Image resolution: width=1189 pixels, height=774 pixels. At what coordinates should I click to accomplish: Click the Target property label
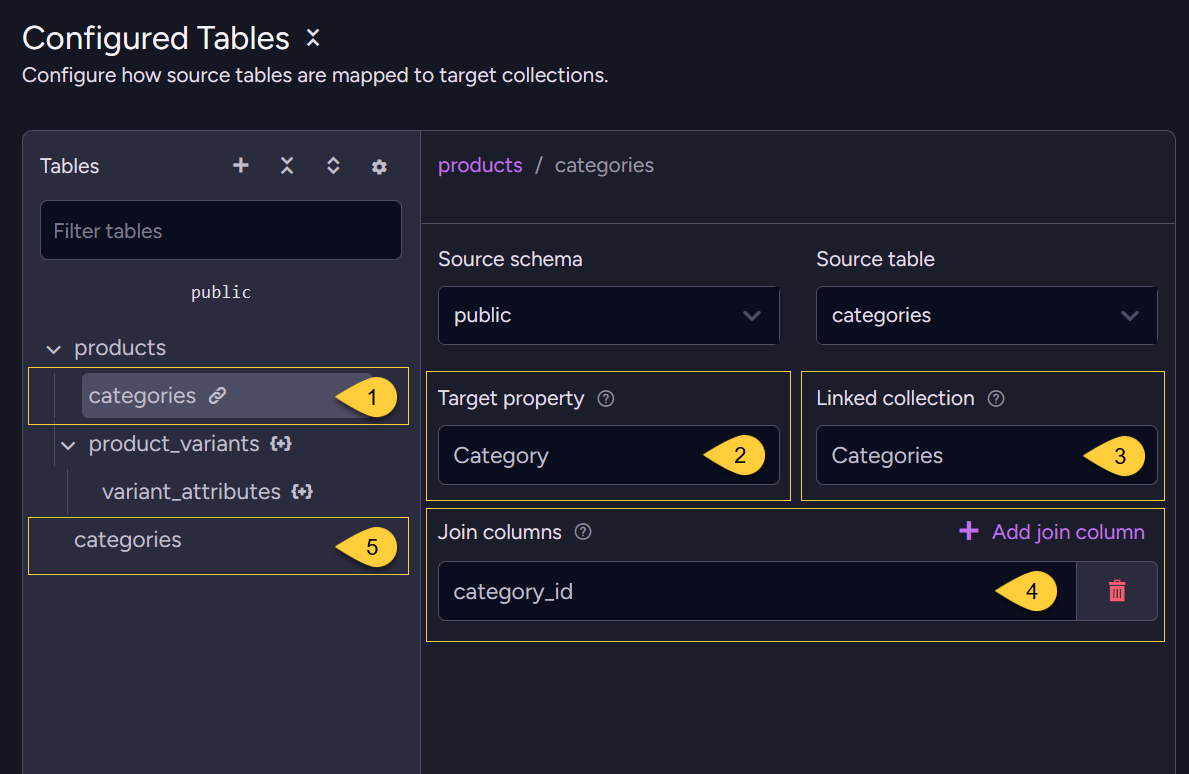(511, 399)
